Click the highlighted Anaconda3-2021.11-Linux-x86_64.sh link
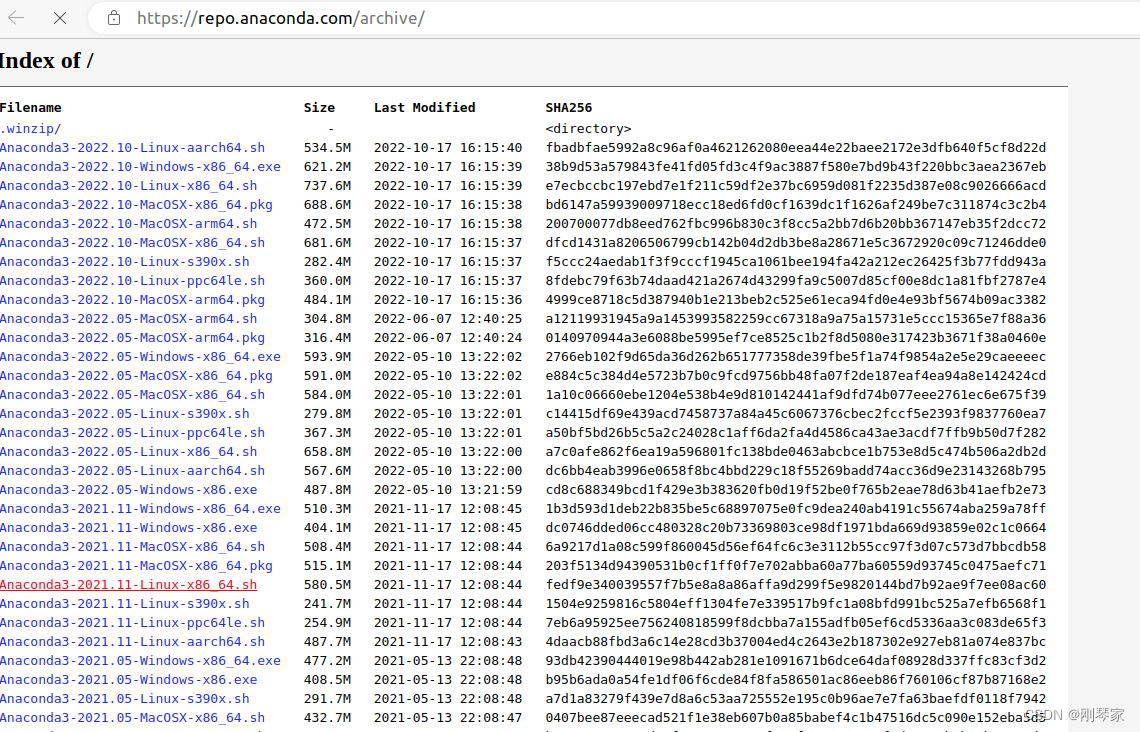Image resolution: width=1140 pixels, height=732 pixels. (x=126, y=584)
